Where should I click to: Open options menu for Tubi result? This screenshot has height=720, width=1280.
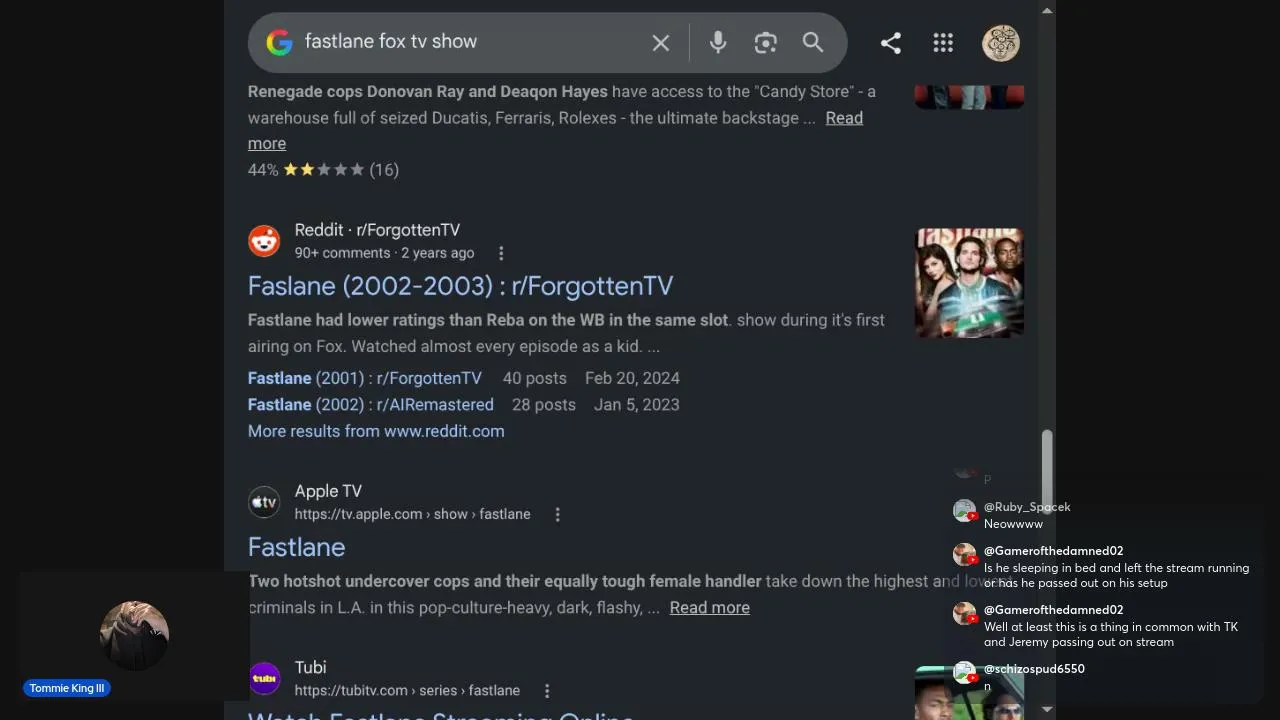(x=547, y=691)
